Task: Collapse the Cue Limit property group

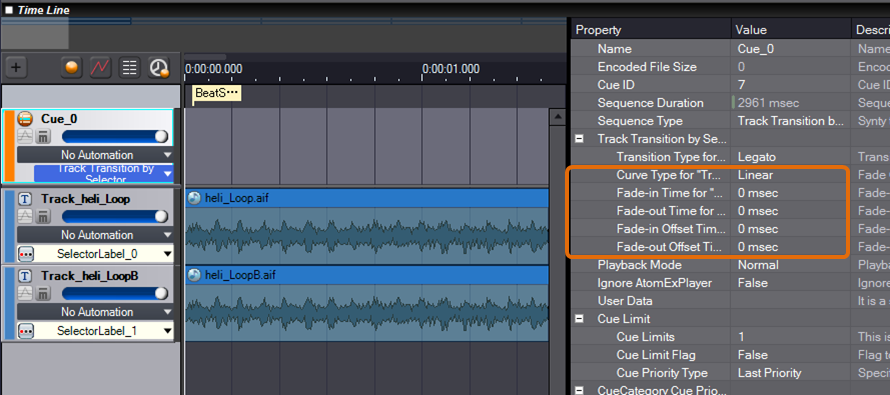Action: point(580,318)
